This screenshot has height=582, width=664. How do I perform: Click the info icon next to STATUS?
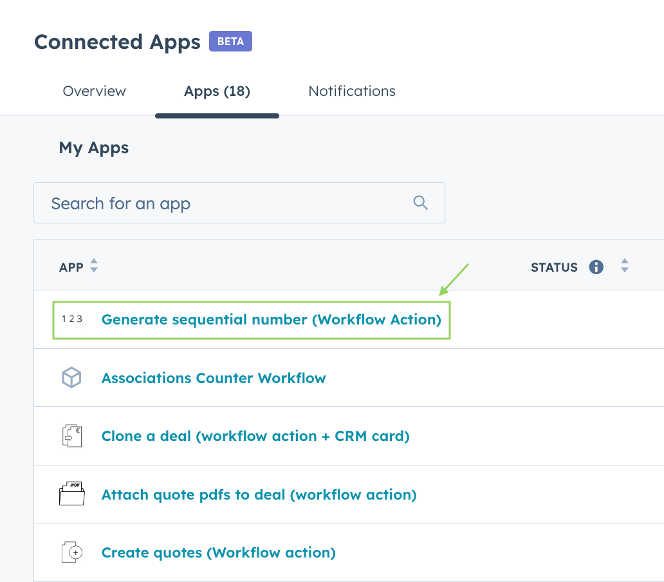pos(596,267)
